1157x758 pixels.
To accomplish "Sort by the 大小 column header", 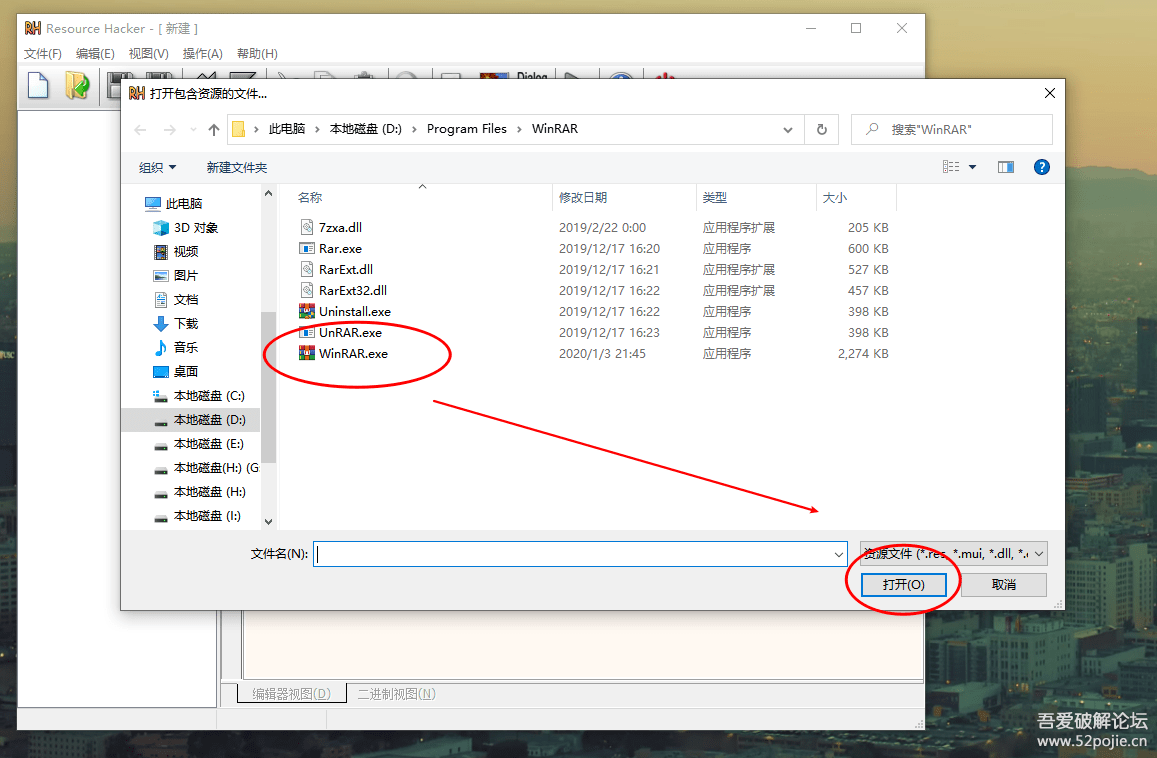I will (x=835, y=198).
